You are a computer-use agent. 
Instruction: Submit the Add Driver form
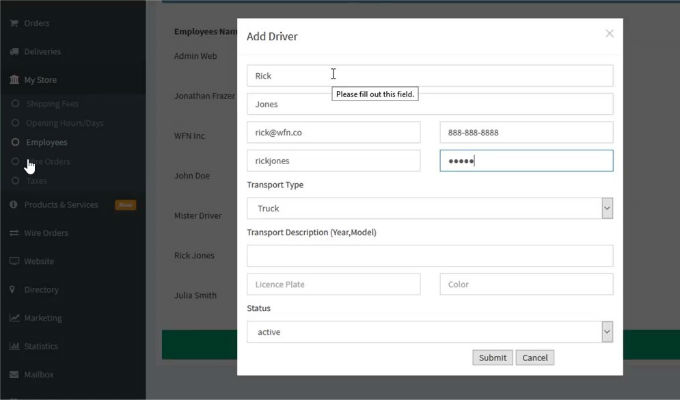[492, 357]
